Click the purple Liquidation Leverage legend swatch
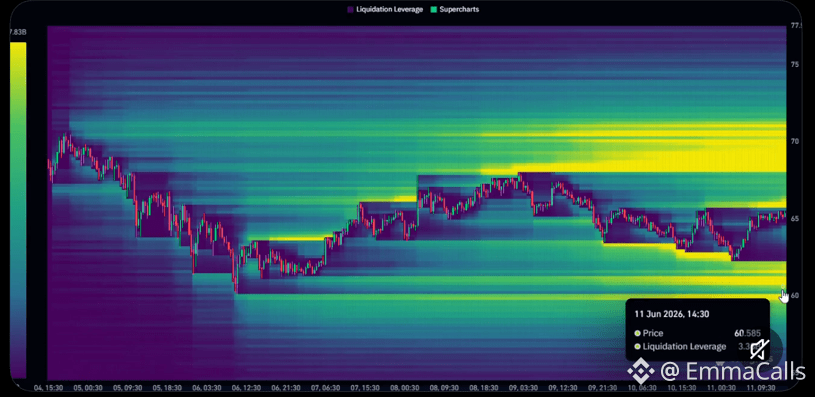The image size is (815, 397). click(350, 9)
